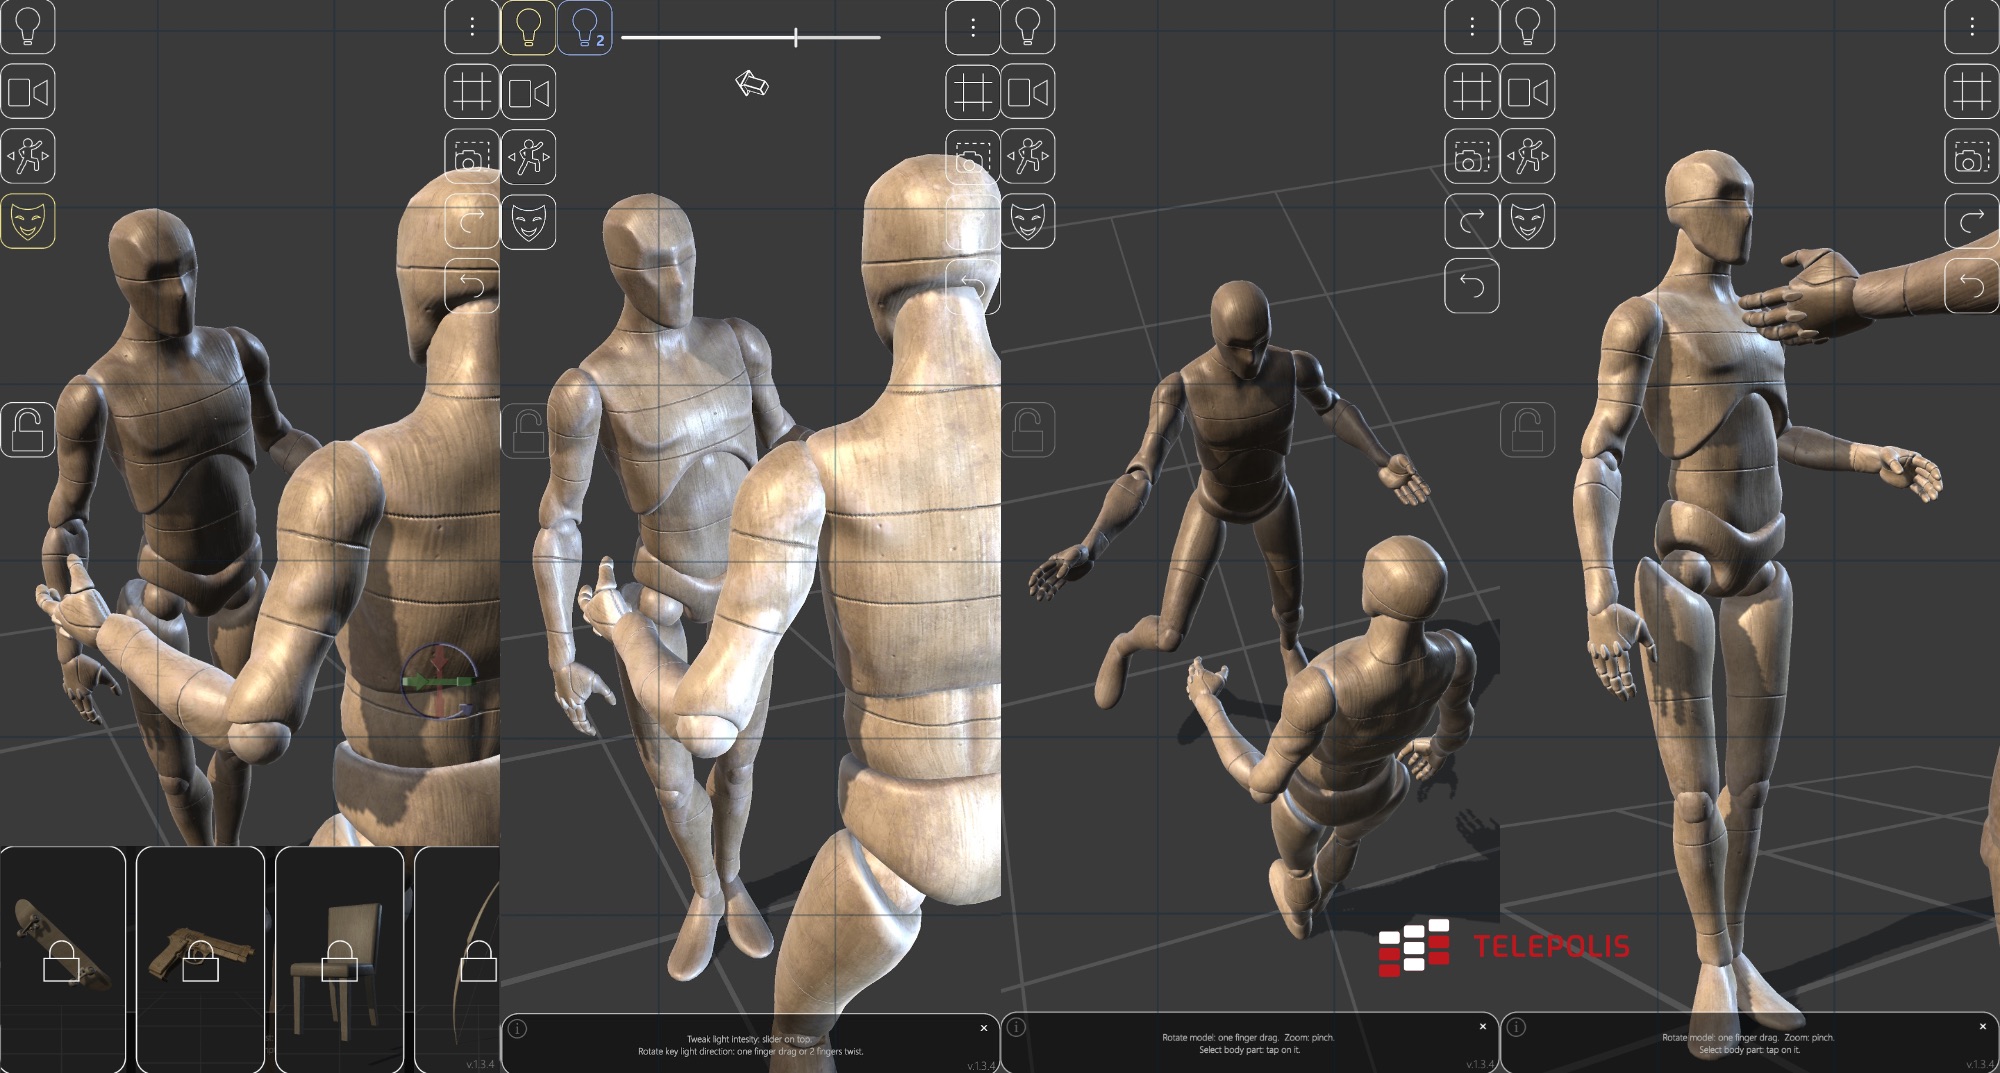Toggle the bright unlocked padlock icon
The width and height of the screenshot is (2000, 1073).
coord(28,430)
